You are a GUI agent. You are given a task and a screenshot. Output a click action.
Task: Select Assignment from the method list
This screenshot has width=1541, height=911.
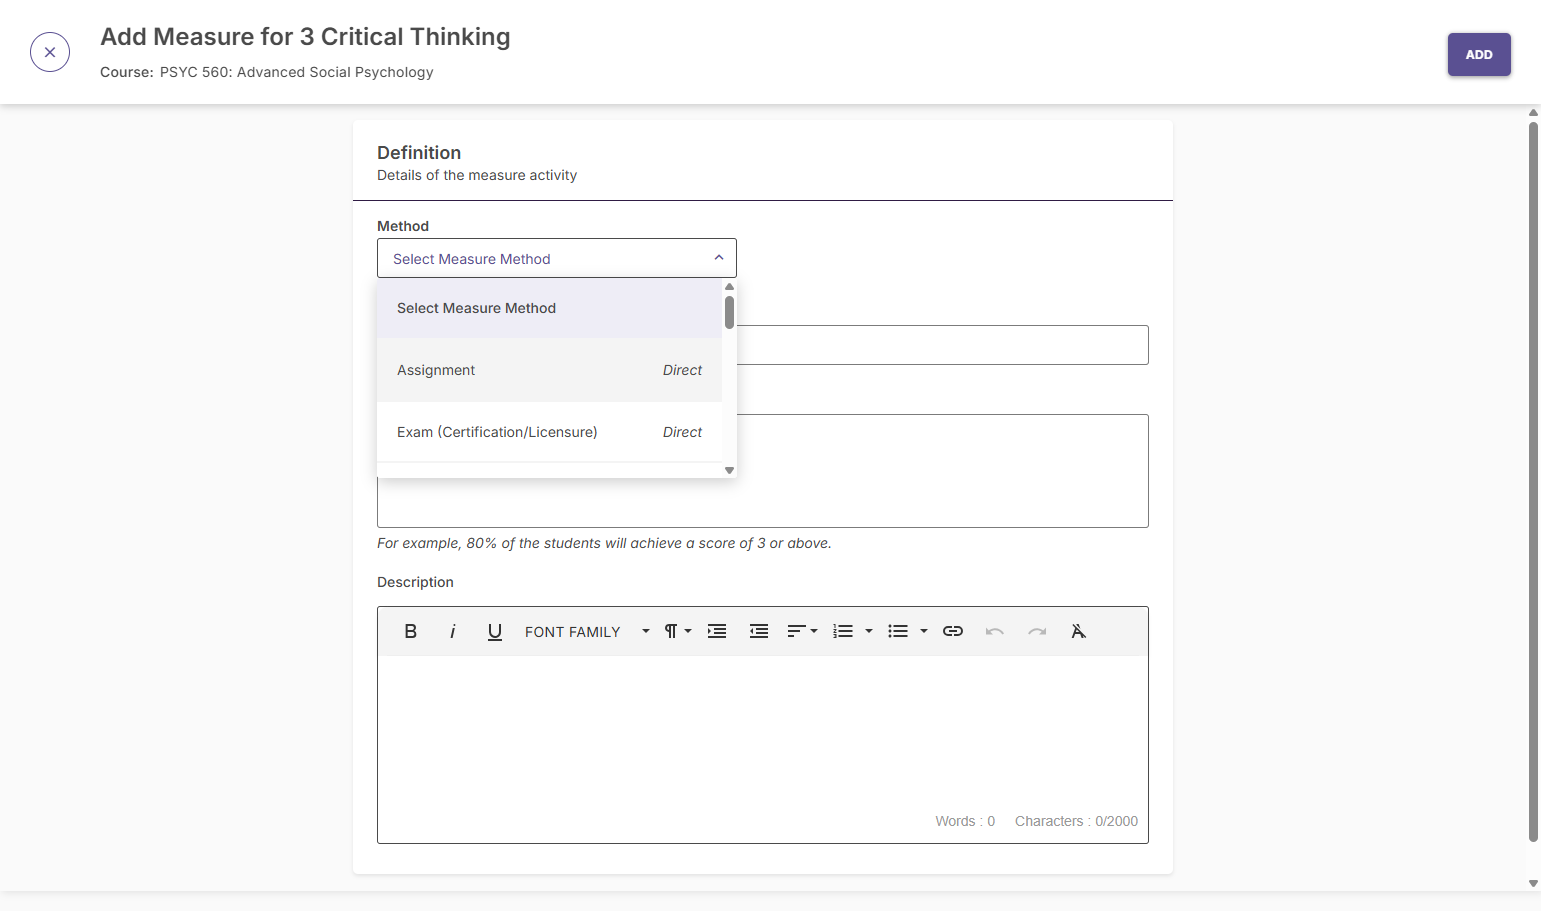[x=549, y=370]
